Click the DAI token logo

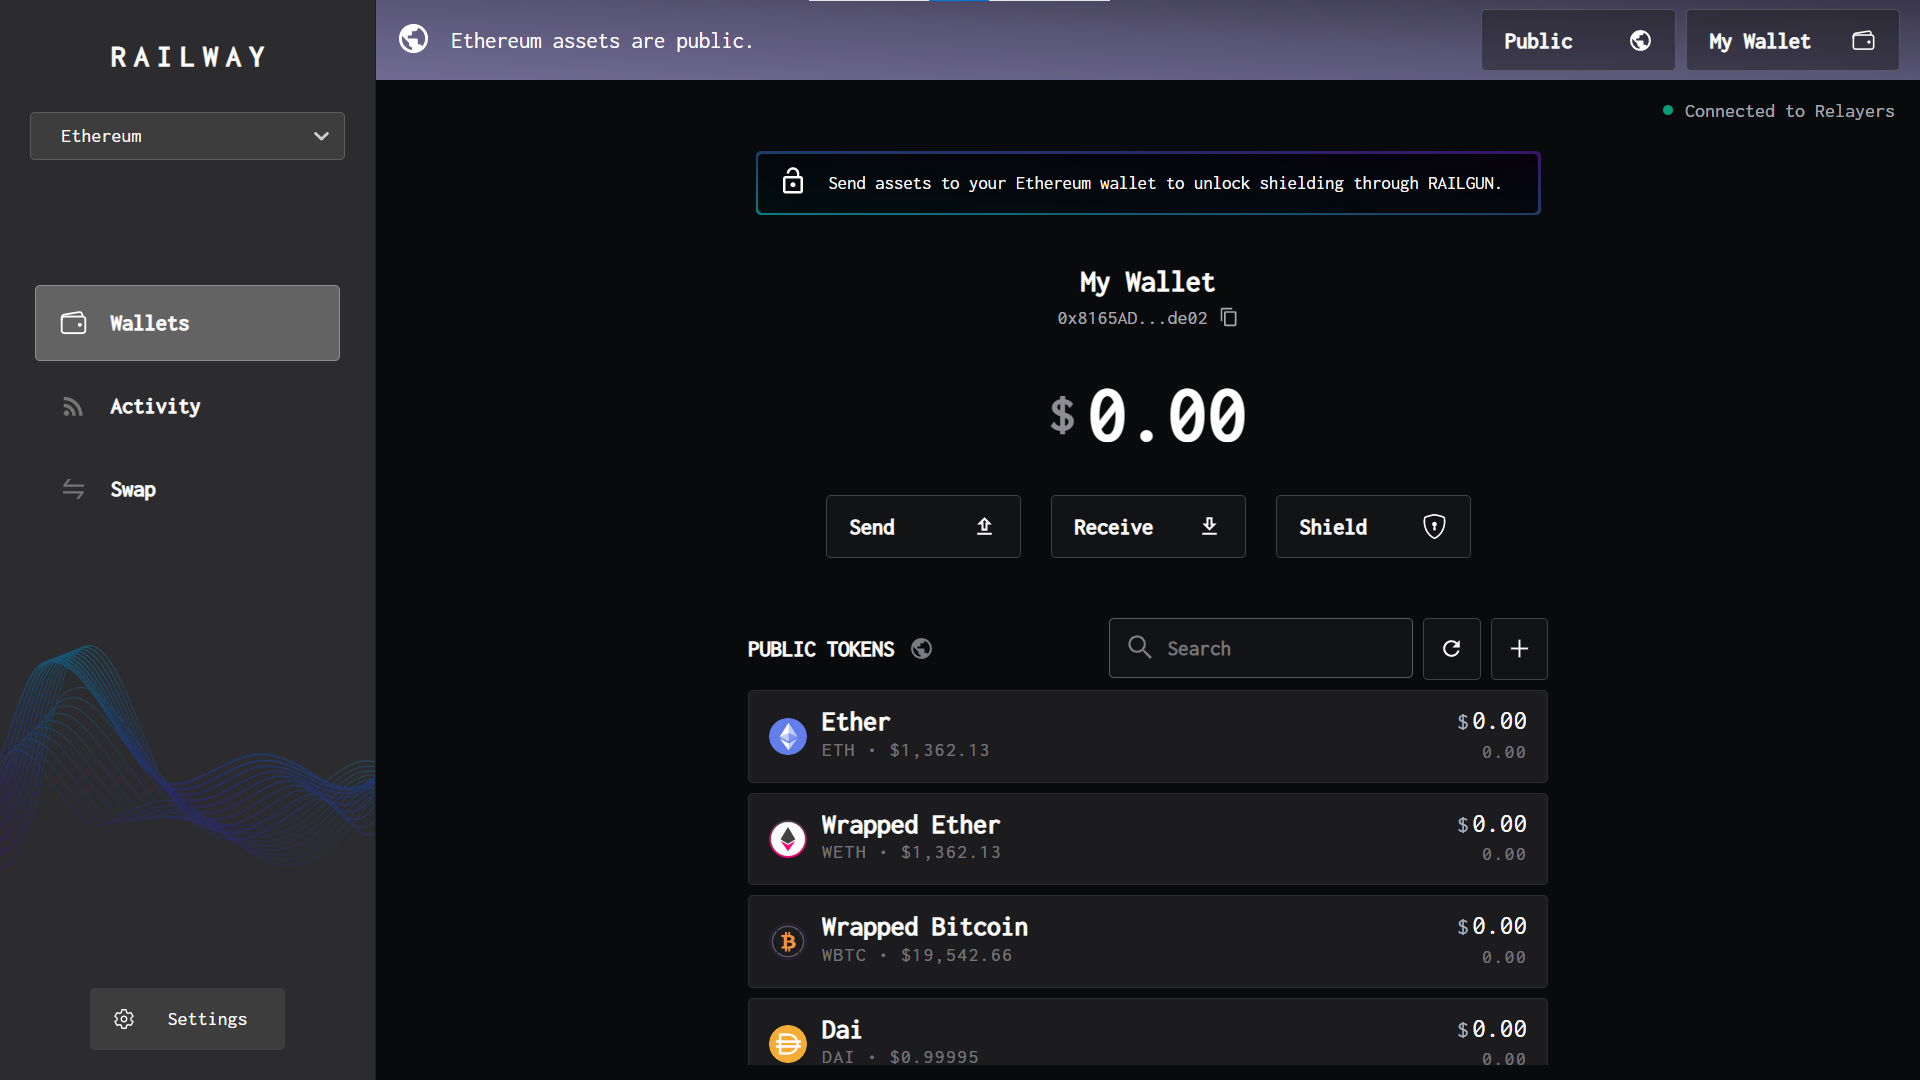pyautogui.click(x=788, y=1044)
